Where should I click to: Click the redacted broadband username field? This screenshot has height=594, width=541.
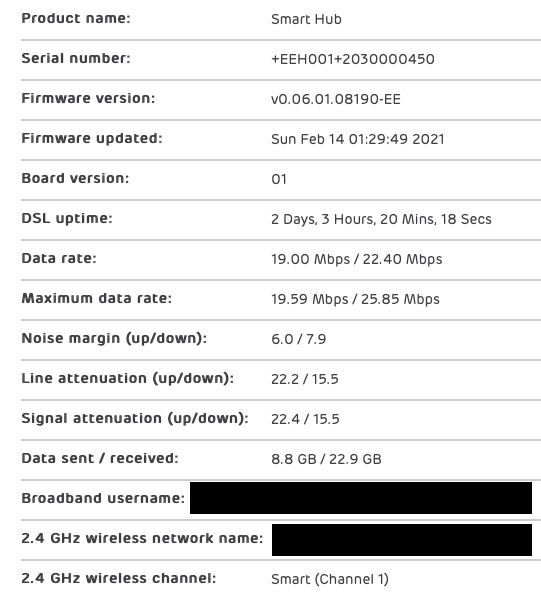[x=361, y=498]
